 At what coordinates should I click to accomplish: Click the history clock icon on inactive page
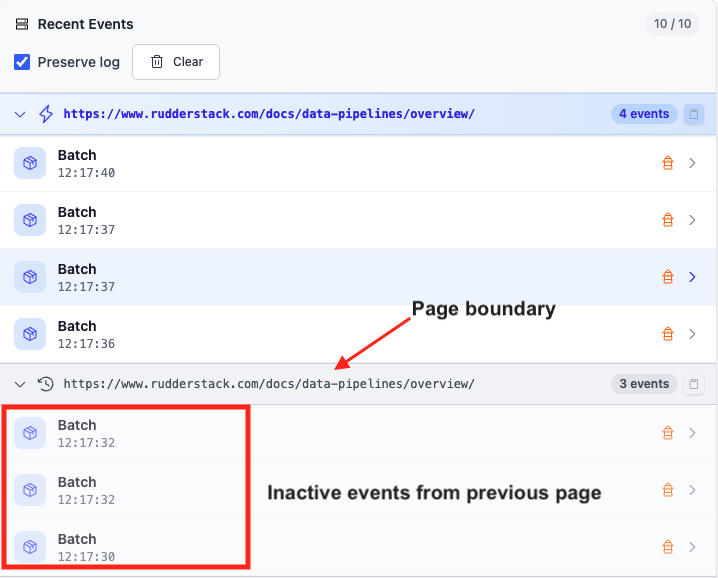[x=46, y=384]
